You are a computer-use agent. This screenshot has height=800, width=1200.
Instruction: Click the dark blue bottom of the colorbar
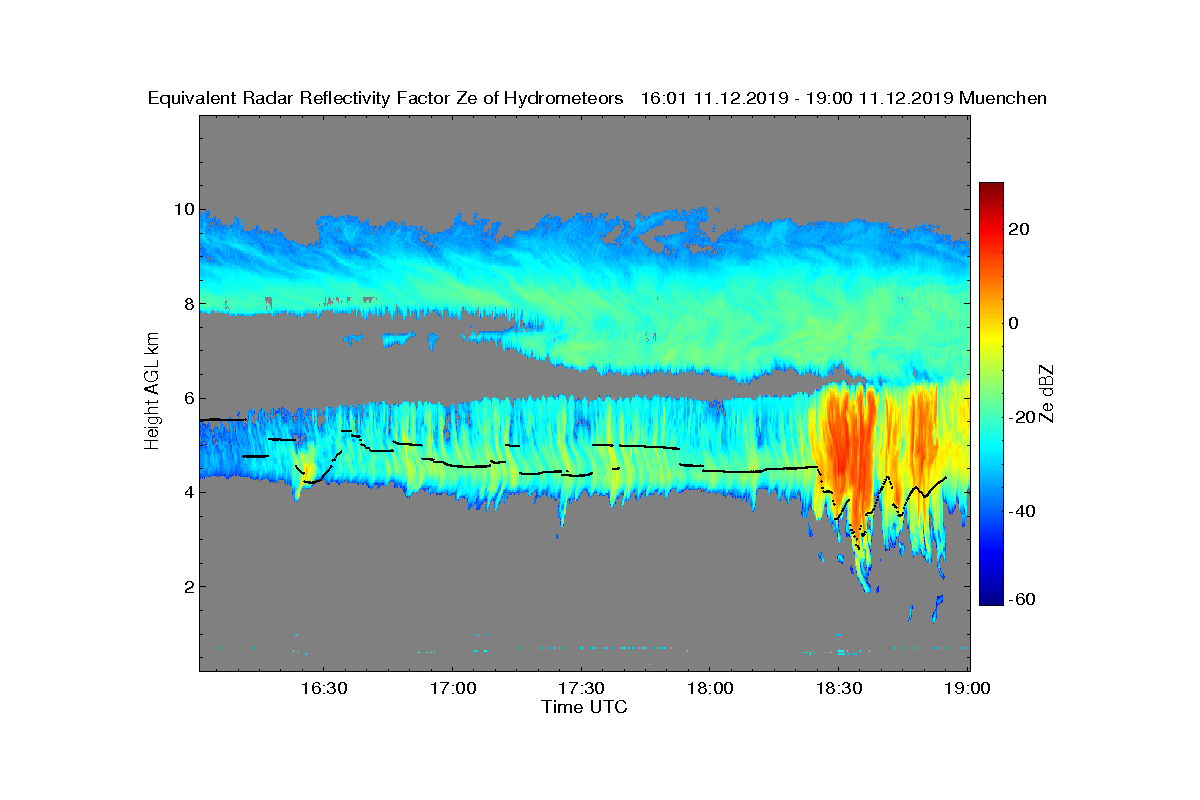[991, 598]
